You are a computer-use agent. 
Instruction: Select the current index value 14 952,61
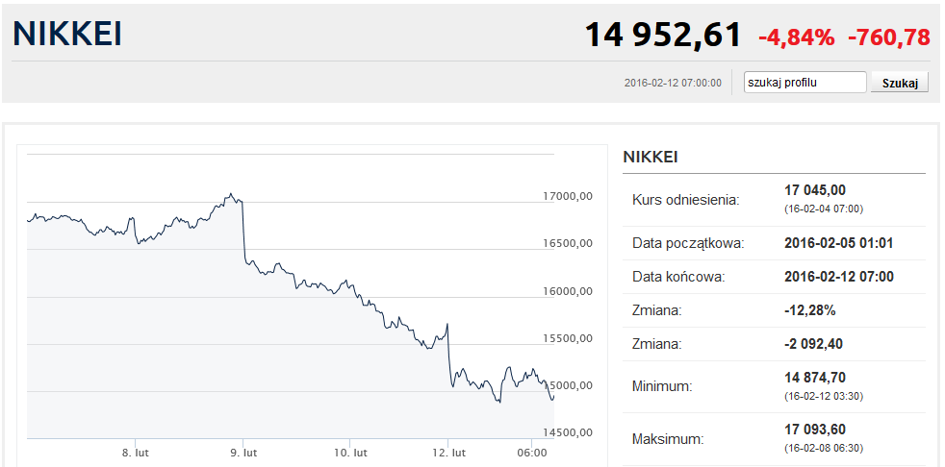click(x=663, y=36)
